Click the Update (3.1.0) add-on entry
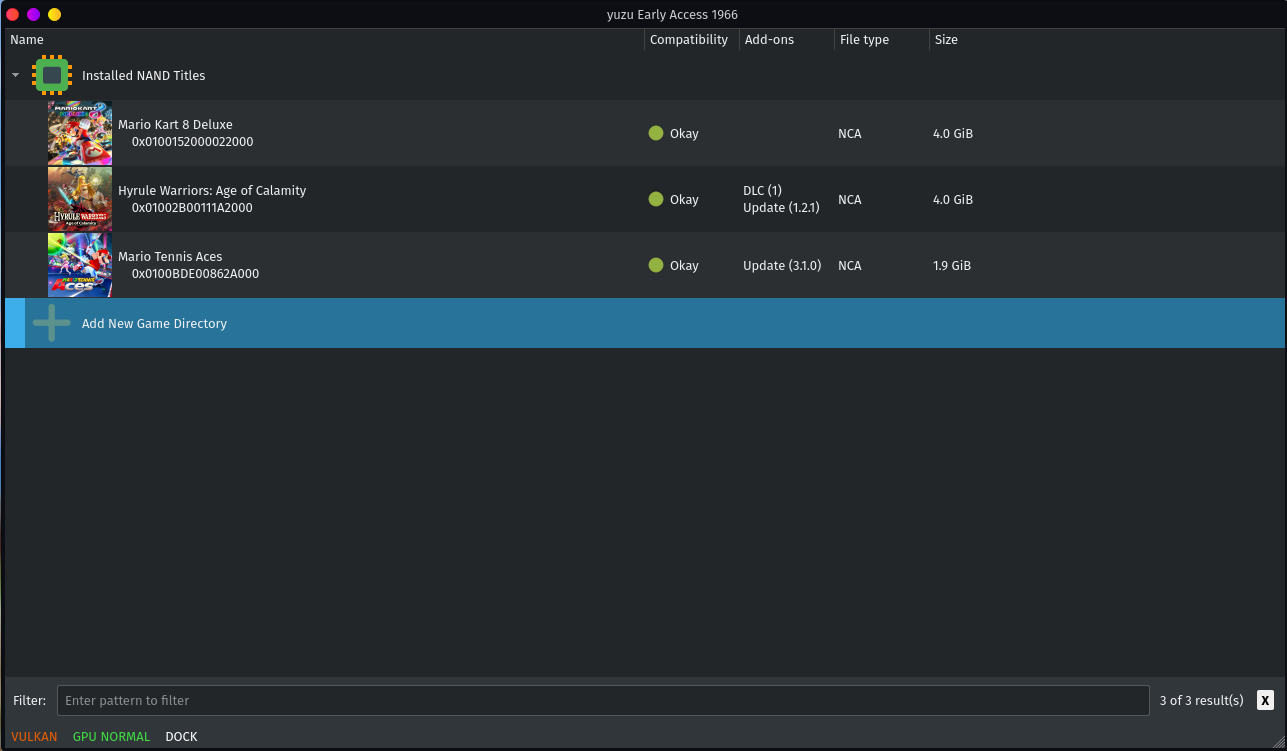Screen dimensions: 1287x751 pyautogui.click(x=782, y=266)
